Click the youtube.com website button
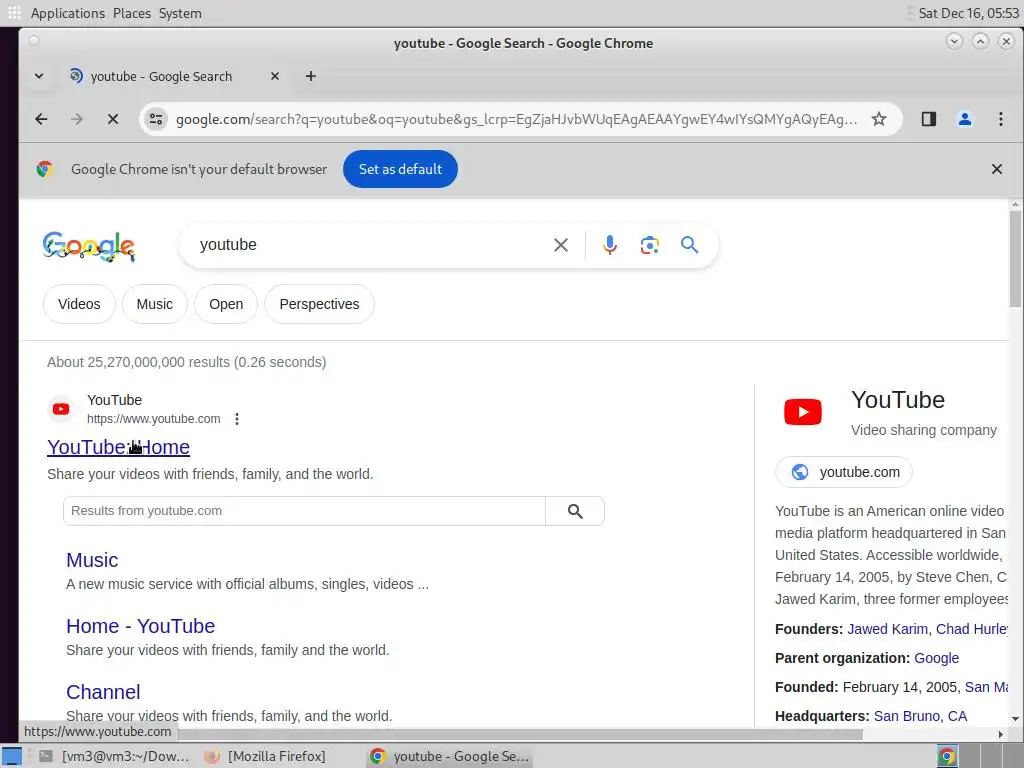The height and width of the screenshot is (768, 1024). pyautogui.click(x=844, y=472)
